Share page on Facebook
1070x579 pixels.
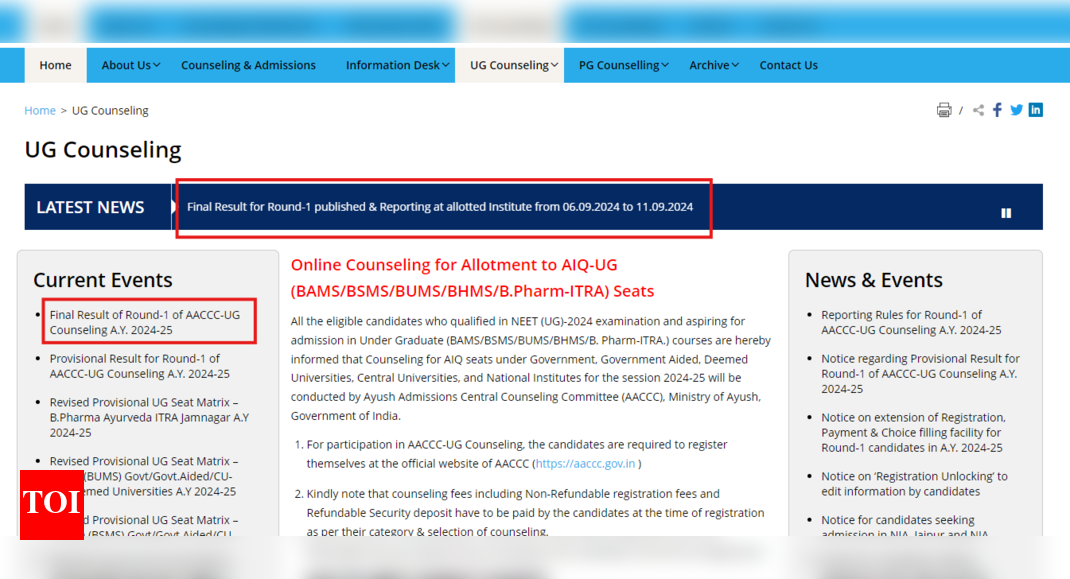[x=997, y=110]
